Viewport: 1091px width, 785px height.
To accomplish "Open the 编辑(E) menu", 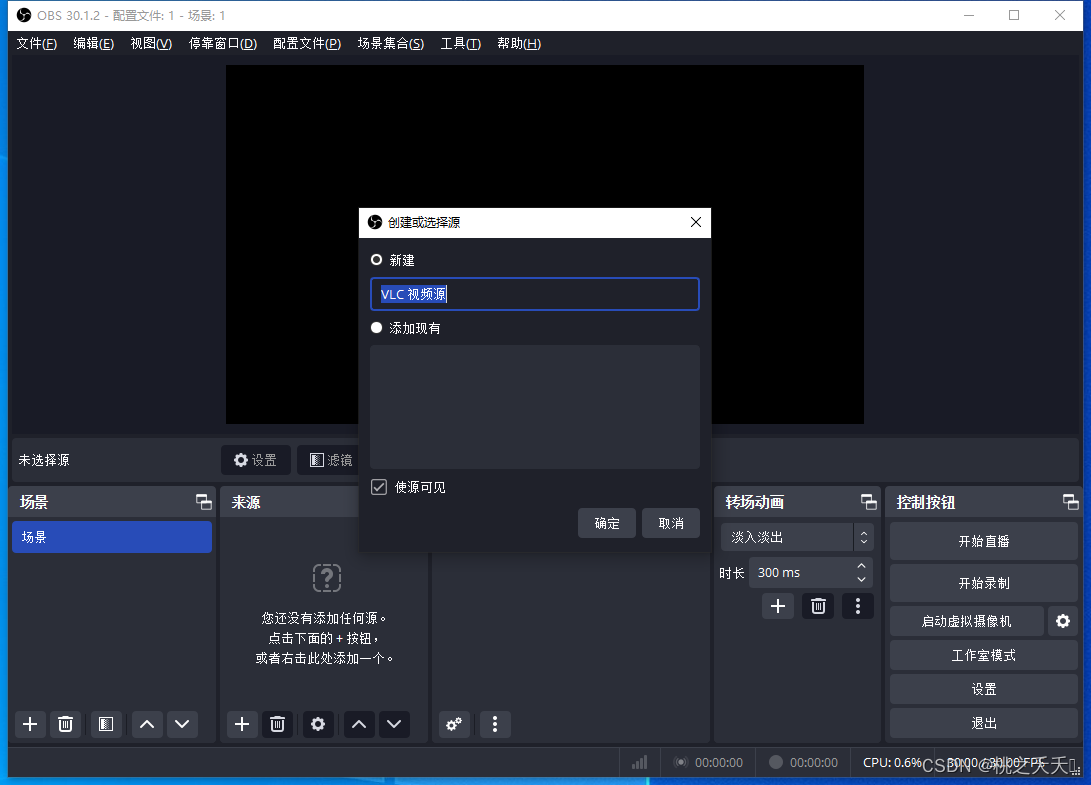I will point(93,44).
